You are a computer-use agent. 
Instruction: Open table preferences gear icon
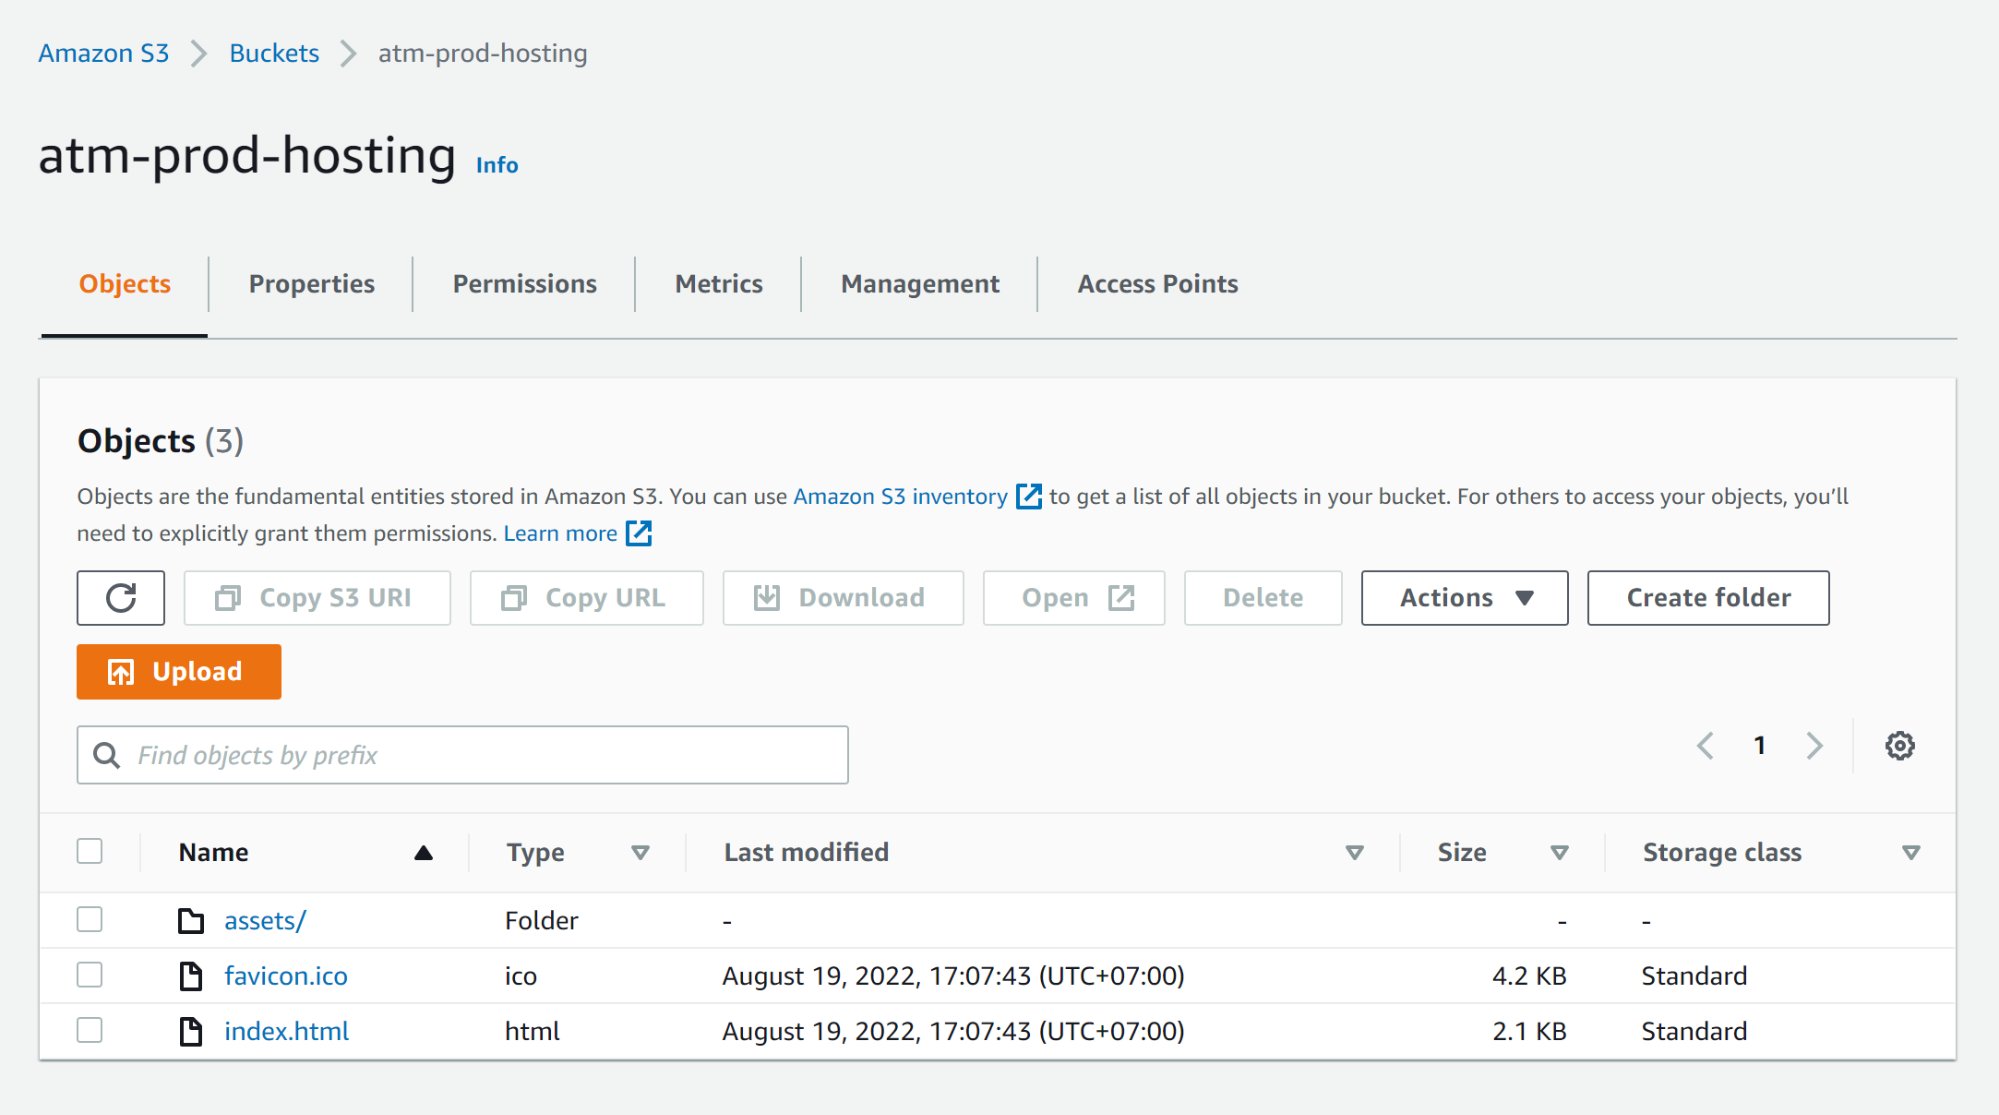[x=1899, y=746]
